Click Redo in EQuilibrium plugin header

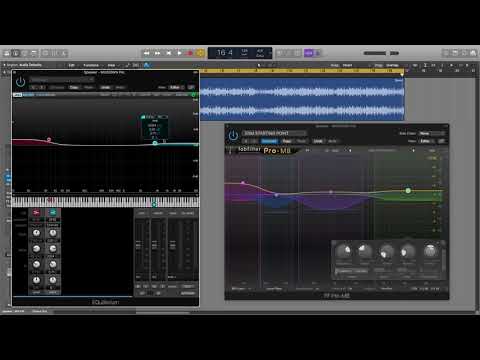pyautogui.click(x=120, y=87)
